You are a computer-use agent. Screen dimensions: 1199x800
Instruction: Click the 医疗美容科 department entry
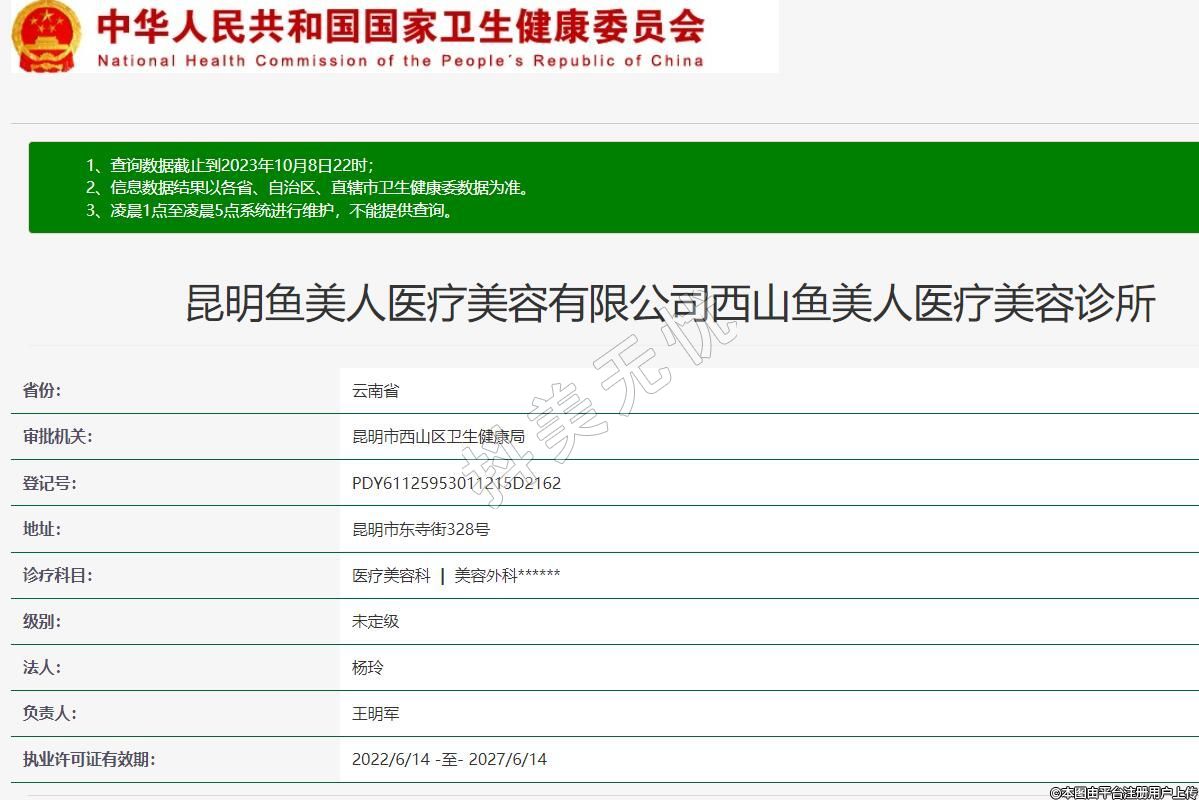(391, 575)
